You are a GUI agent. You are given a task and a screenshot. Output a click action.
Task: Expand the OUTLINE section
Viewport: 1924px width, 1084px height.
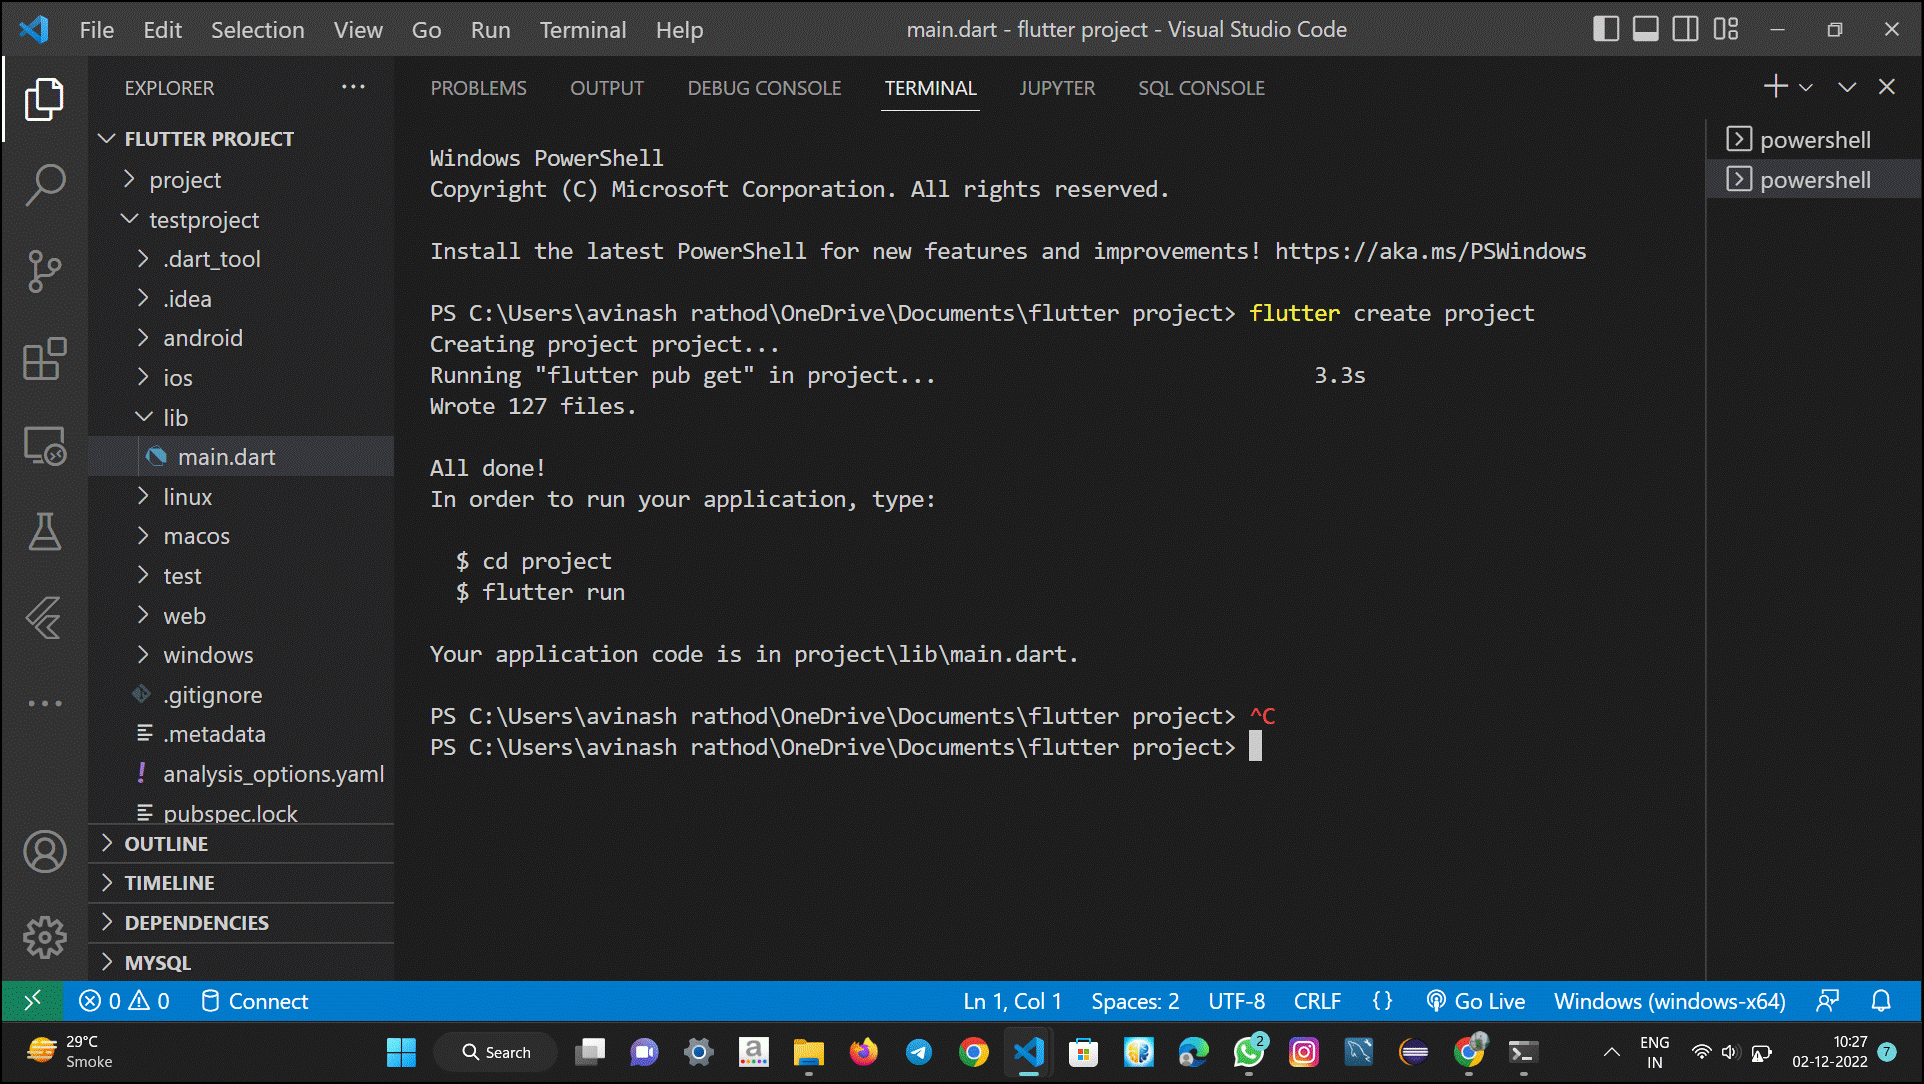click(108, 843)
